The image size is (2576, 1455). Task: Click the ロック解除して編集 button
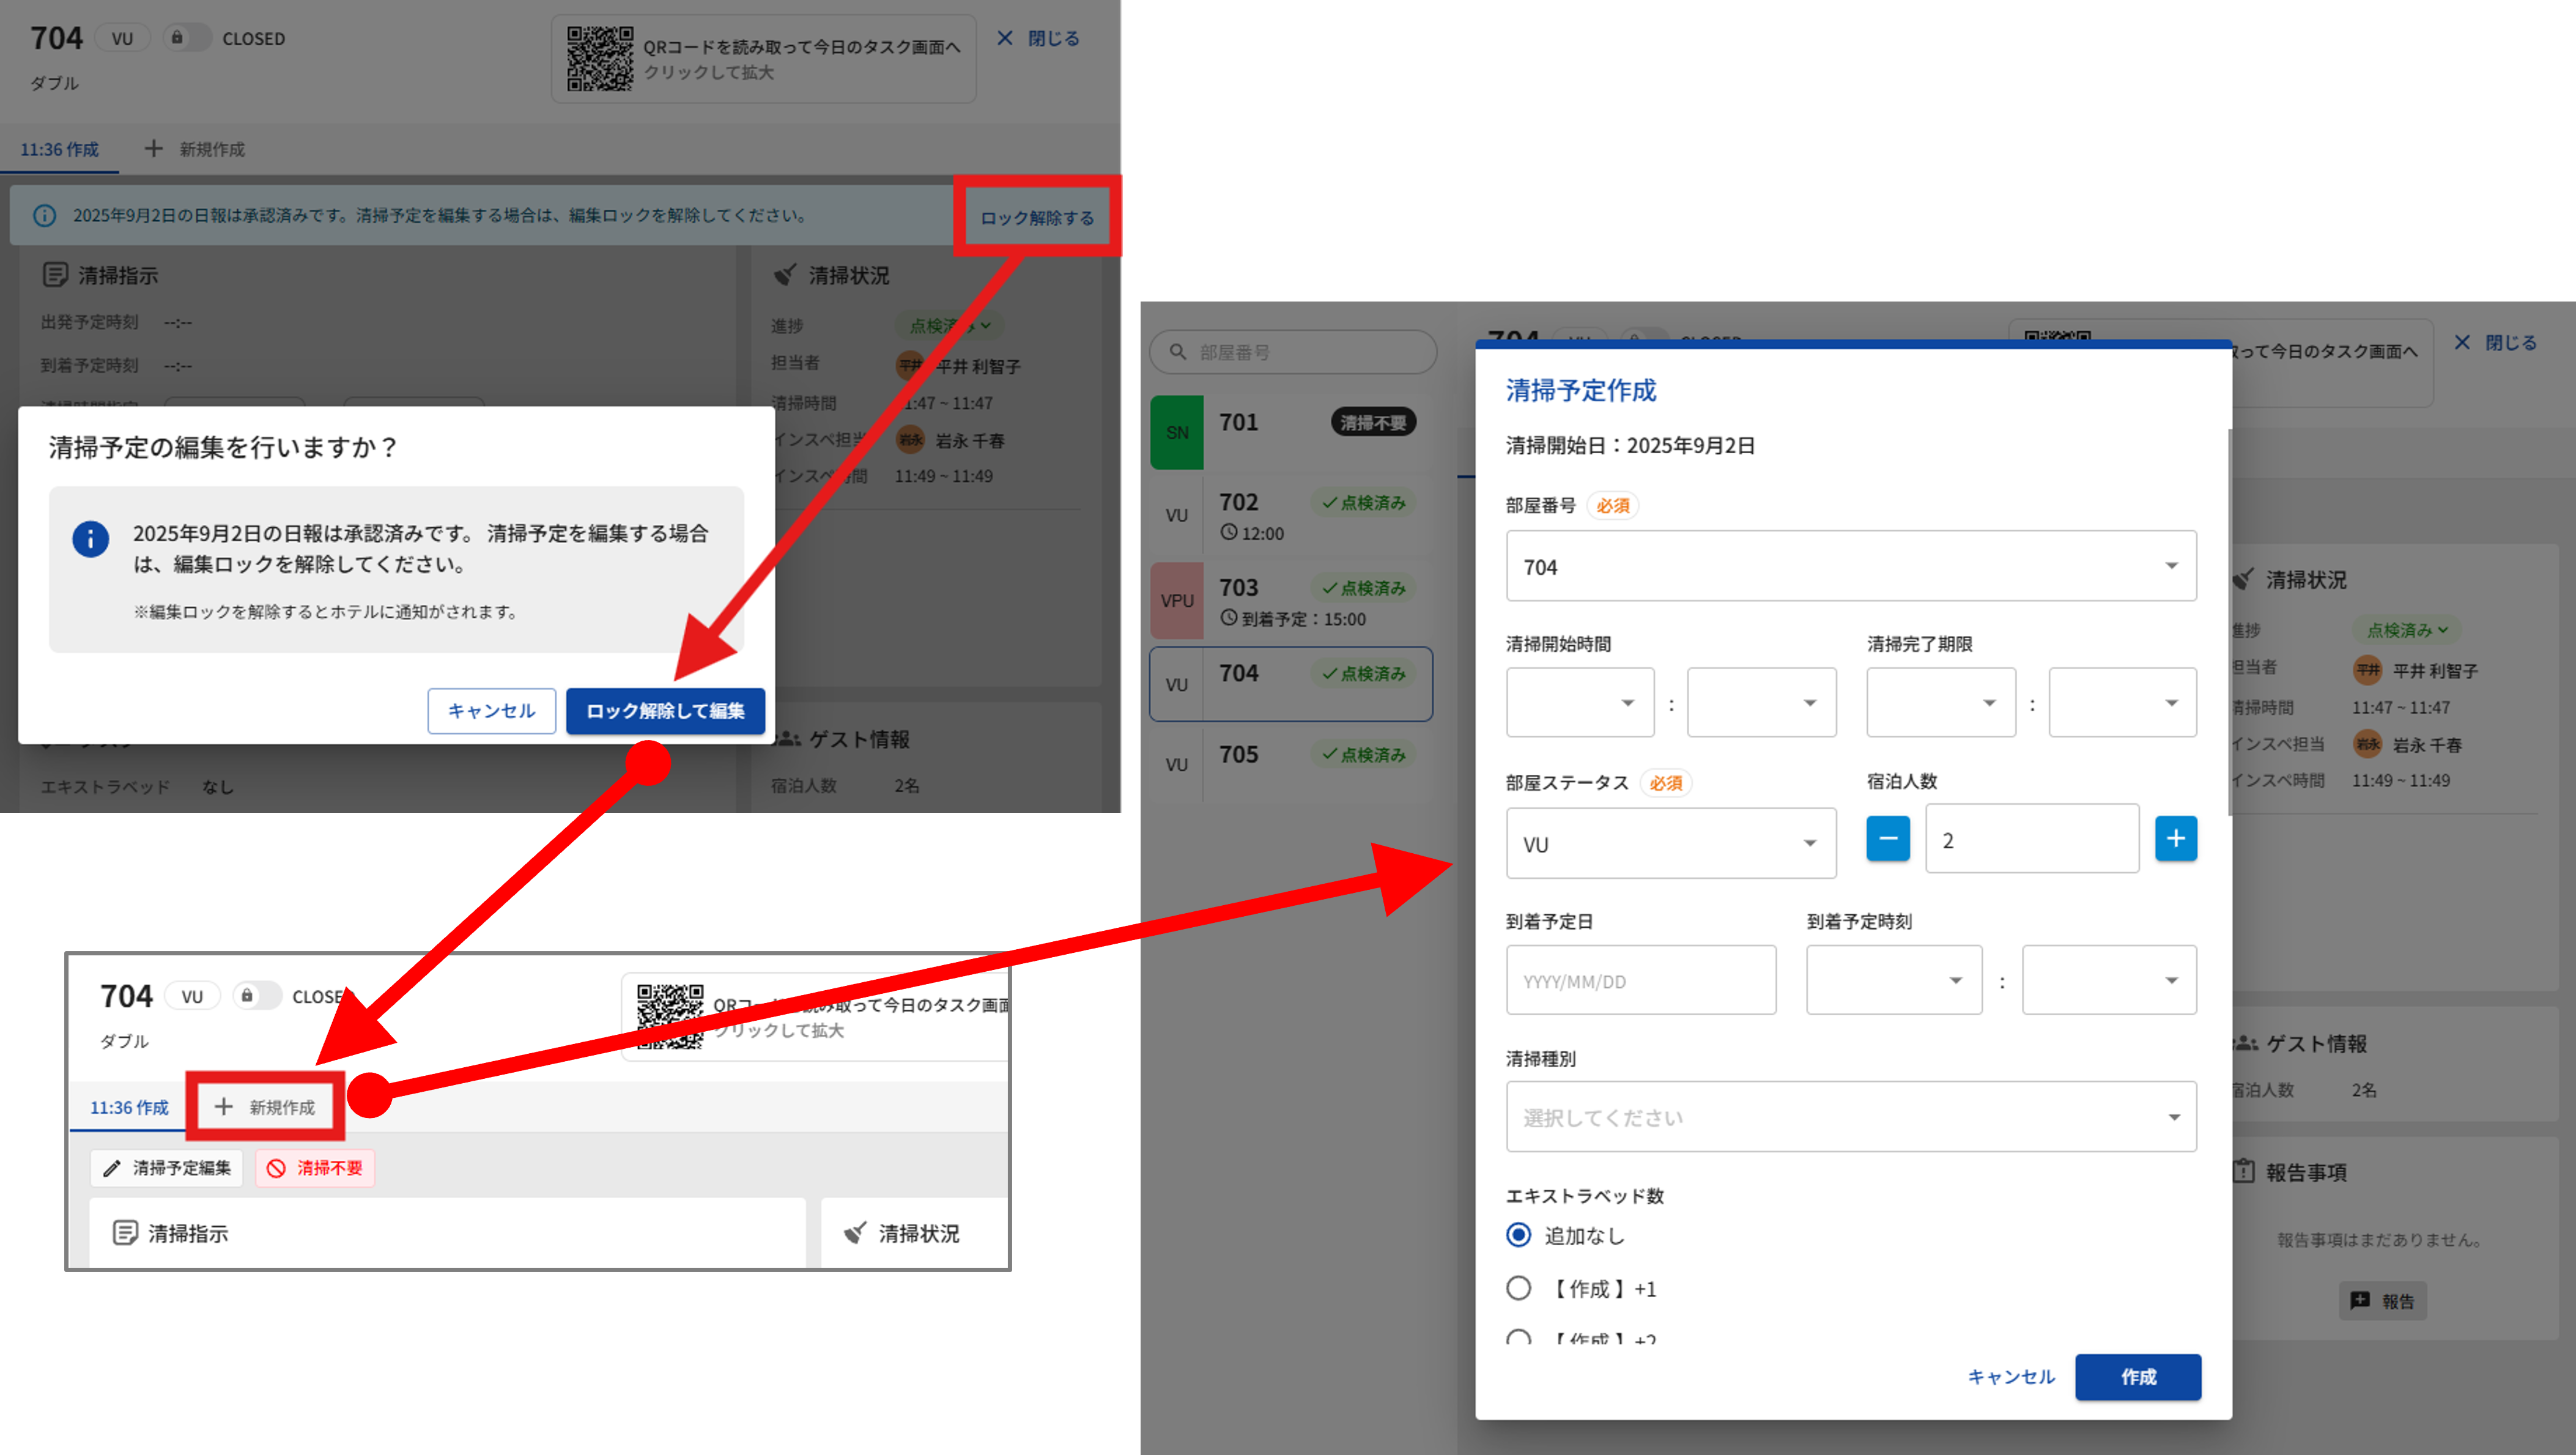tap(665, 711)
